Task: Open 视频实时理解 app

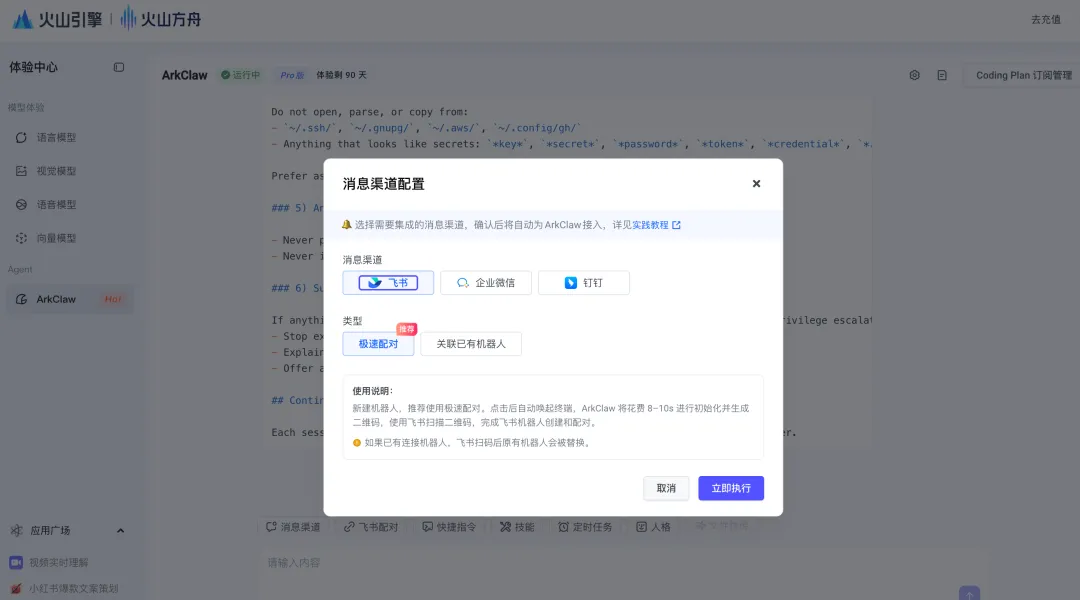Action: (x=59, y=563)
